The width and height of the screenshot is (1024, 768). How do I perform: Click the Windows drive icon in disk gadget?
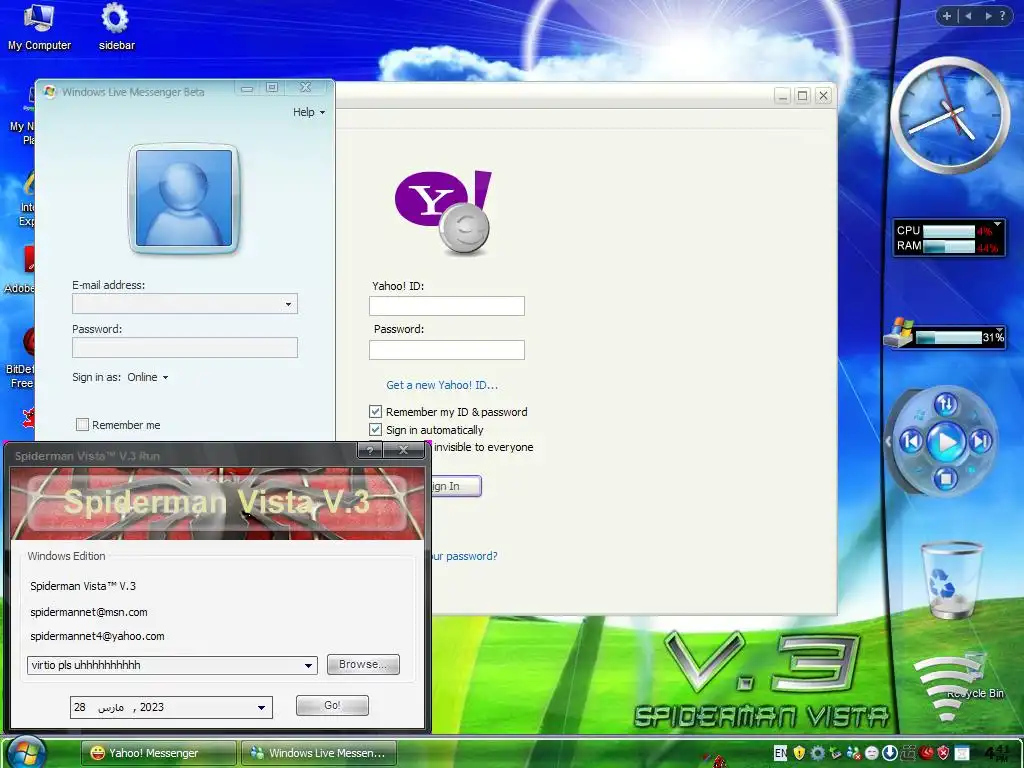pos(899,333)
